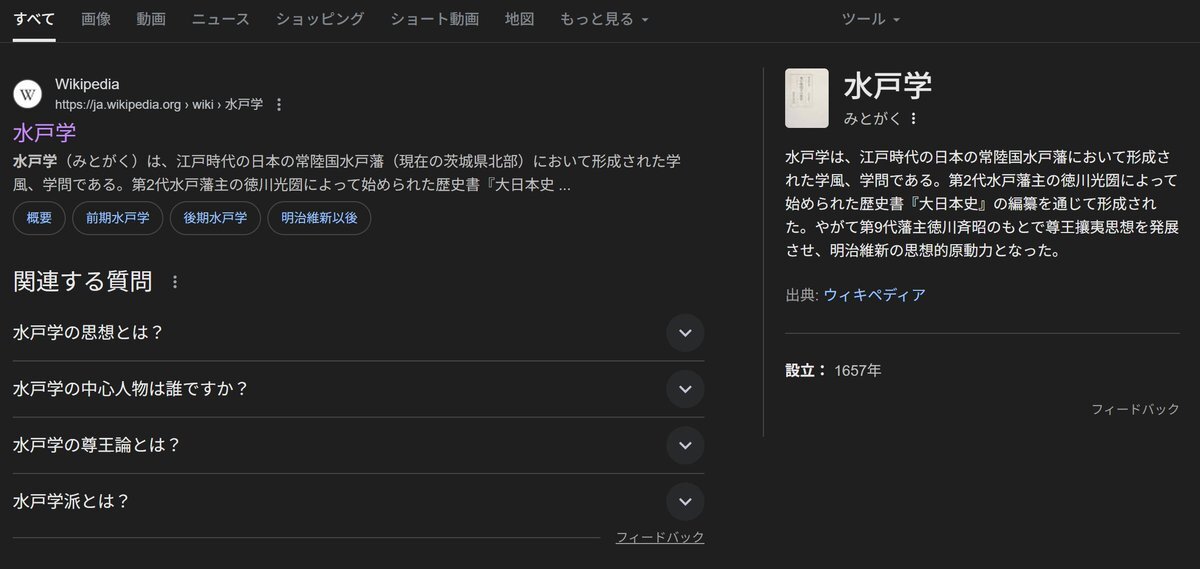Switch to the 地図 tab

click(x=520, y=19)
